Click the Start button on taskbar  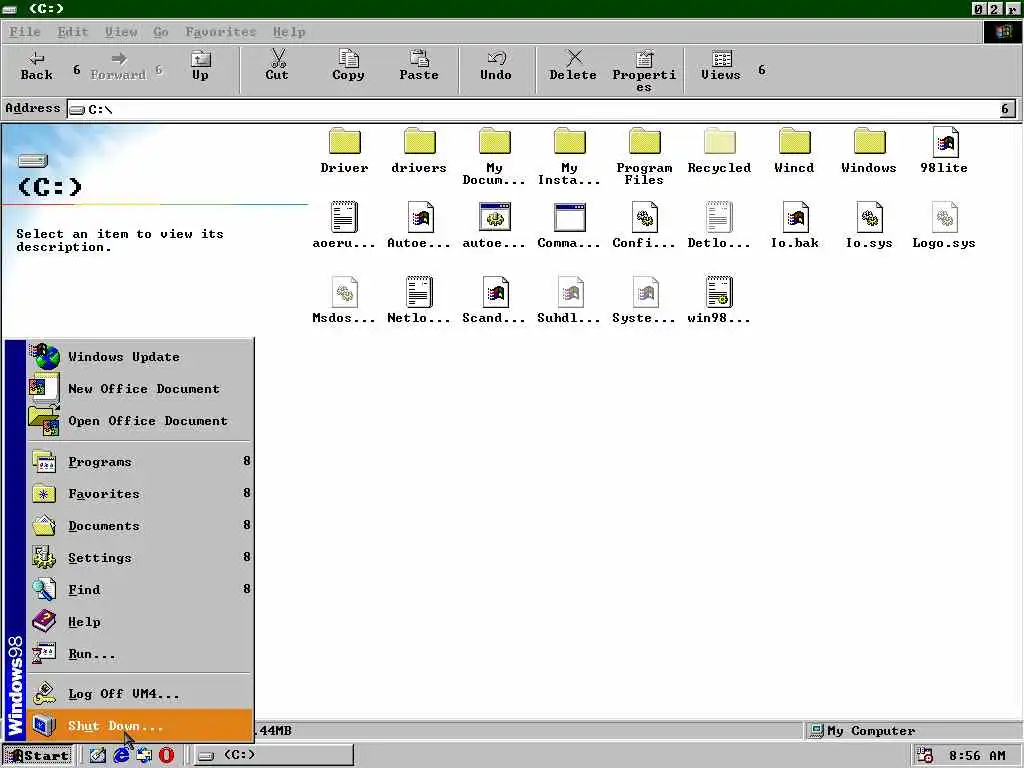38,756
